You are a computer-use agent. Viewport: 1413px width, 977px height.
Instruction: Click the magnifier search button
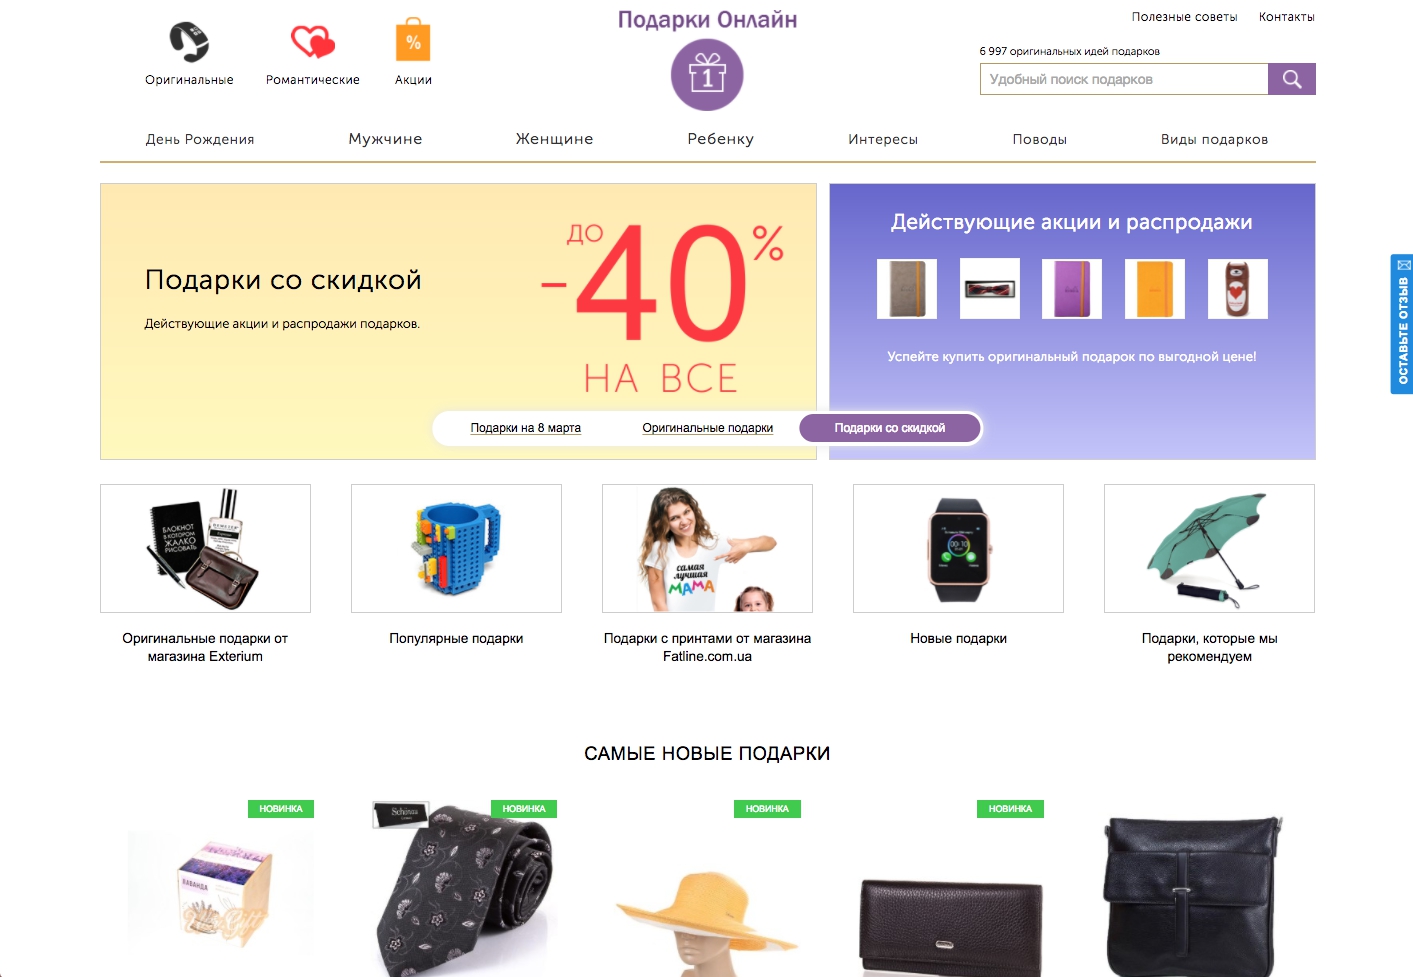coord(1292,79)
